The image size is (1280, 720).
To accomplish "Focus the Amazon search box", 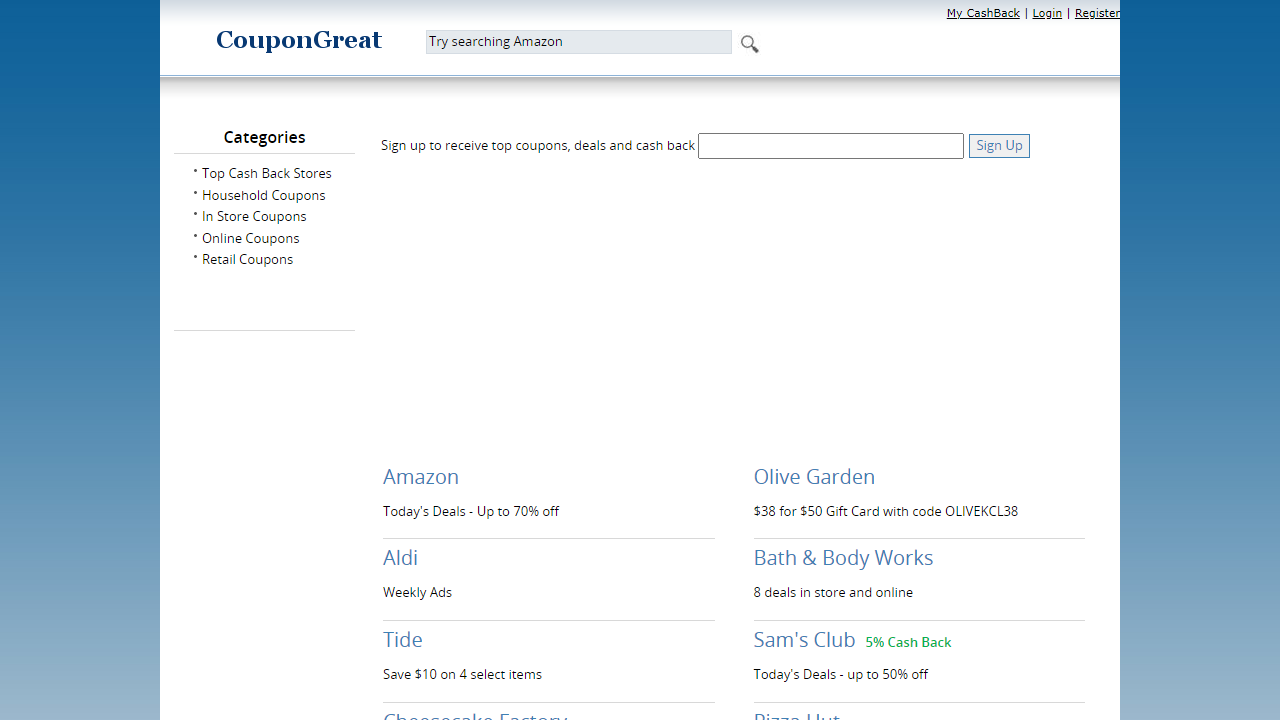I will pos(578,42).
